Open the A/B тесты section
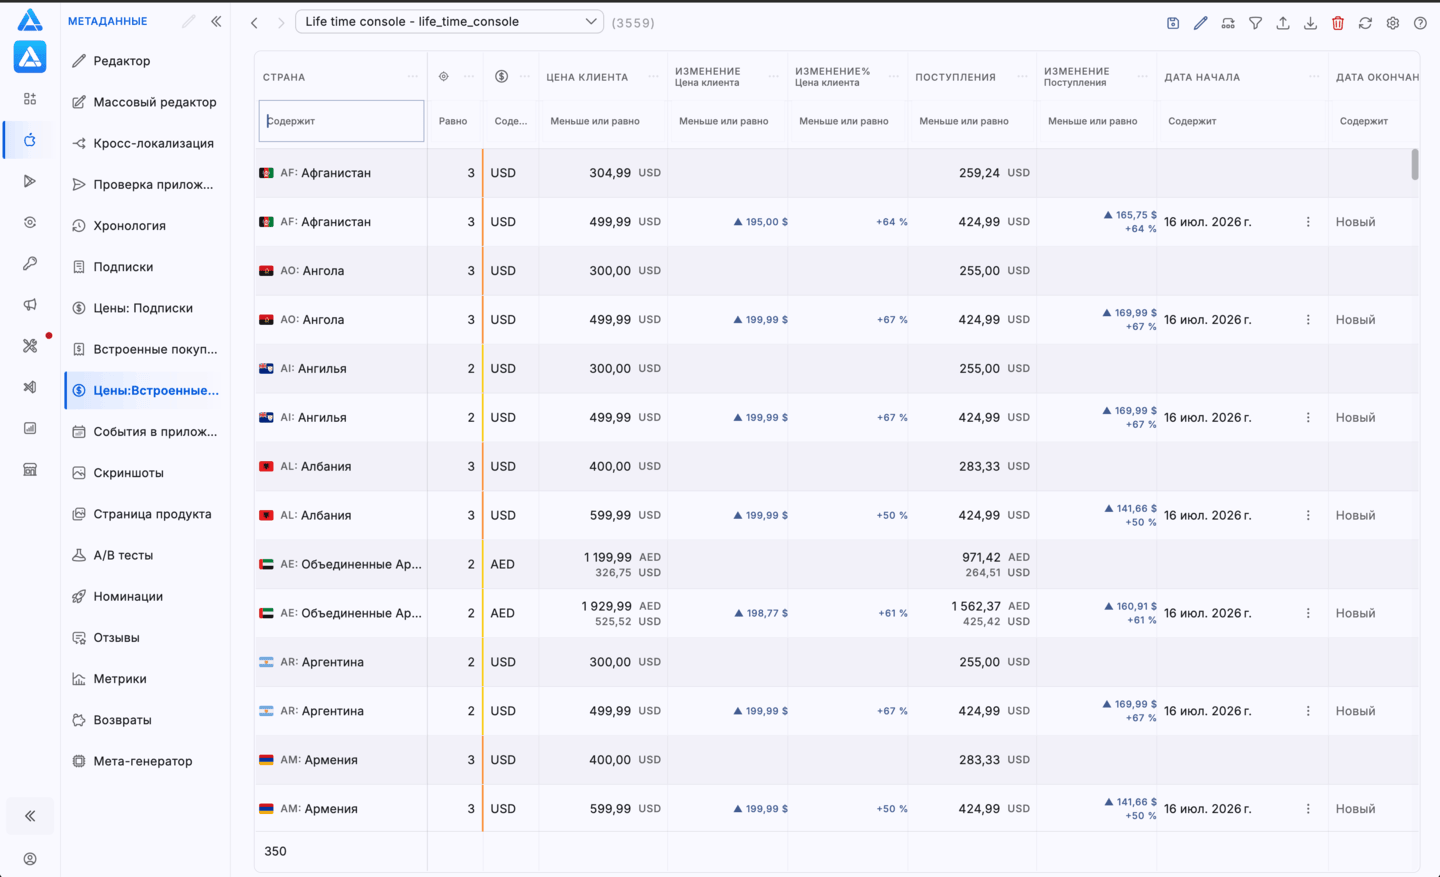The image size is (1440, 877). 123,555
